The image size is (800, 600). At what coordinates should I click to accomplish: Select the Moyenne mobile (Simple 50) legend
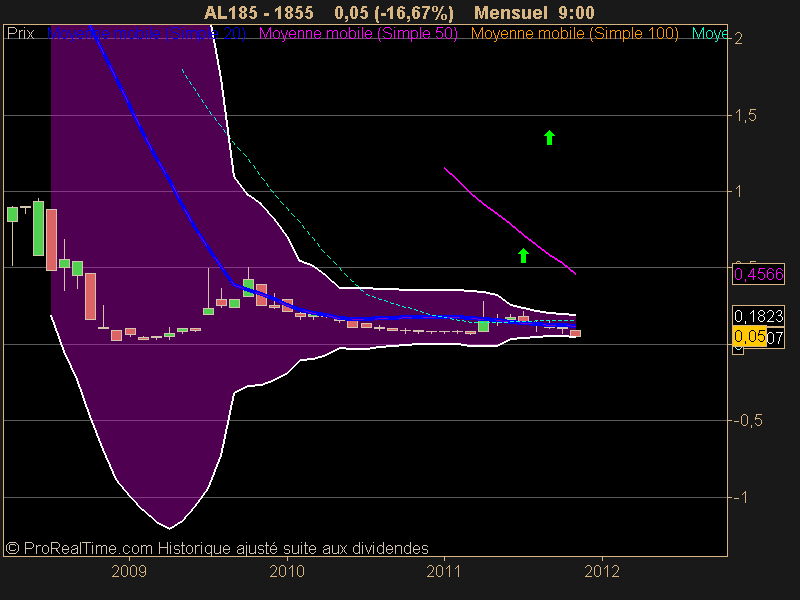[x=358, y=34]
